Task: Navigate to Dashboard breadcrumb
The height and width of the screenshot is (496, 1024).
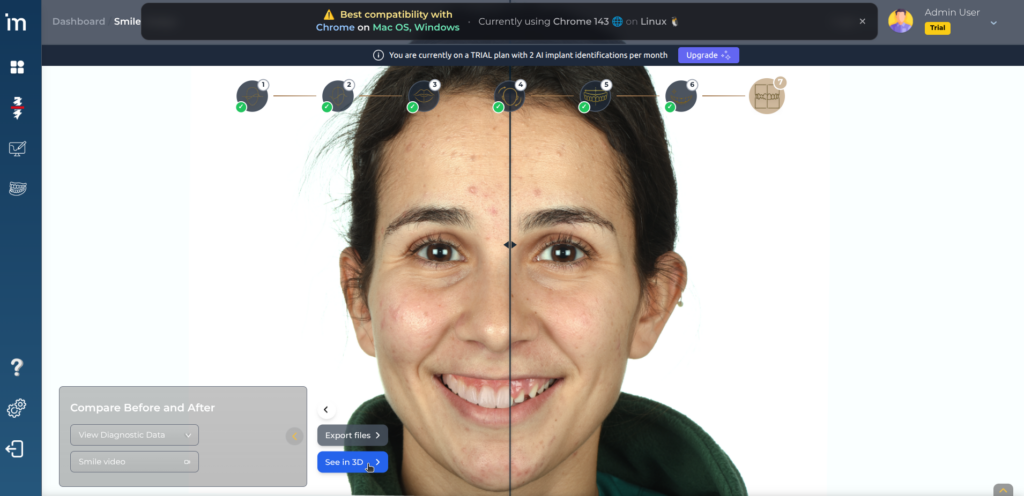Action: [78, 21]
